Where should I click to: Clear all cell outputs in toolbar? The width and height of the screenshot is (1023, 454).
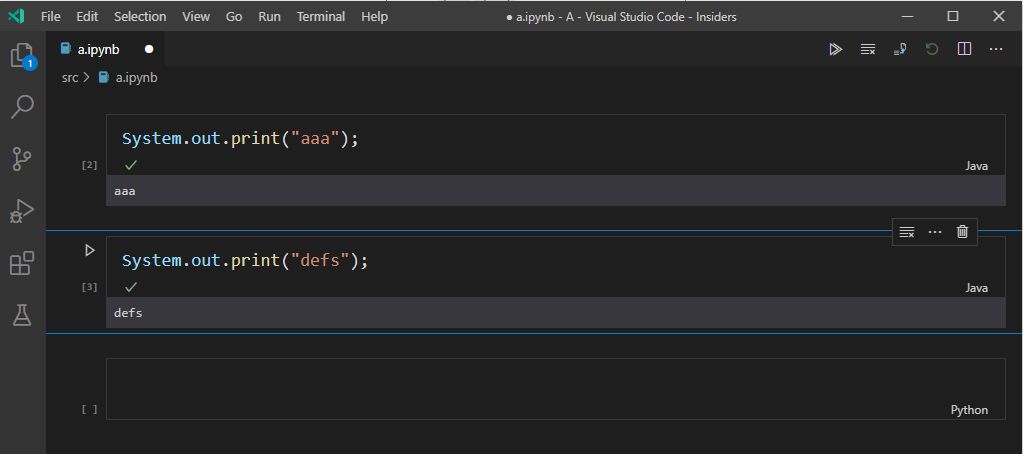coord(868,50)
